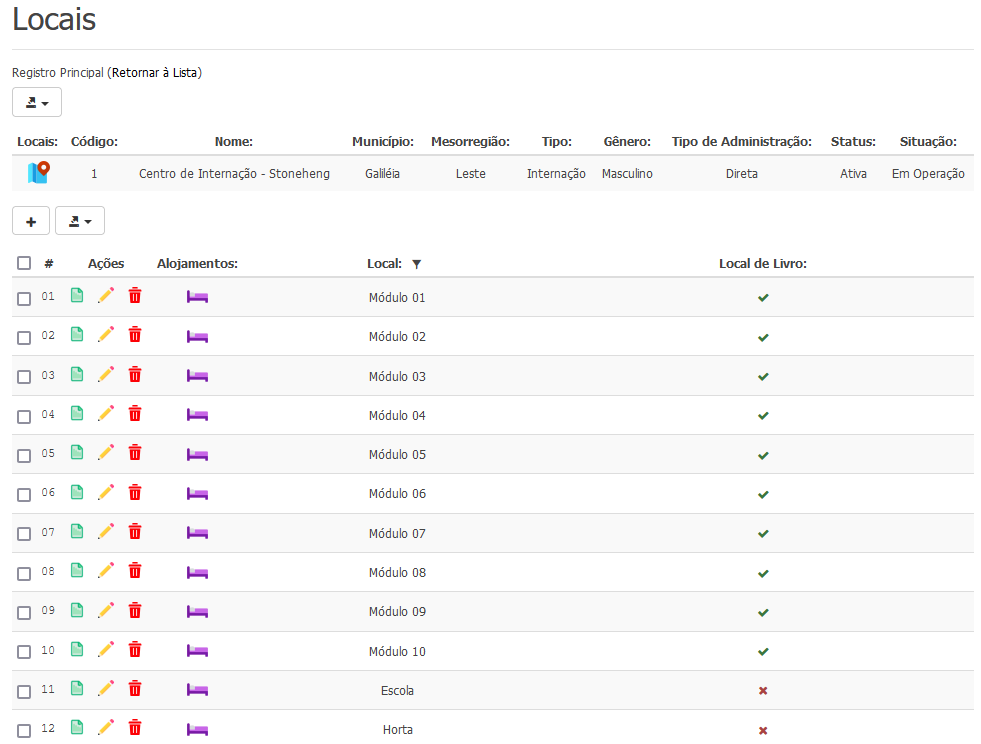Open the Local column filter funnel

[x=417, y=264]
